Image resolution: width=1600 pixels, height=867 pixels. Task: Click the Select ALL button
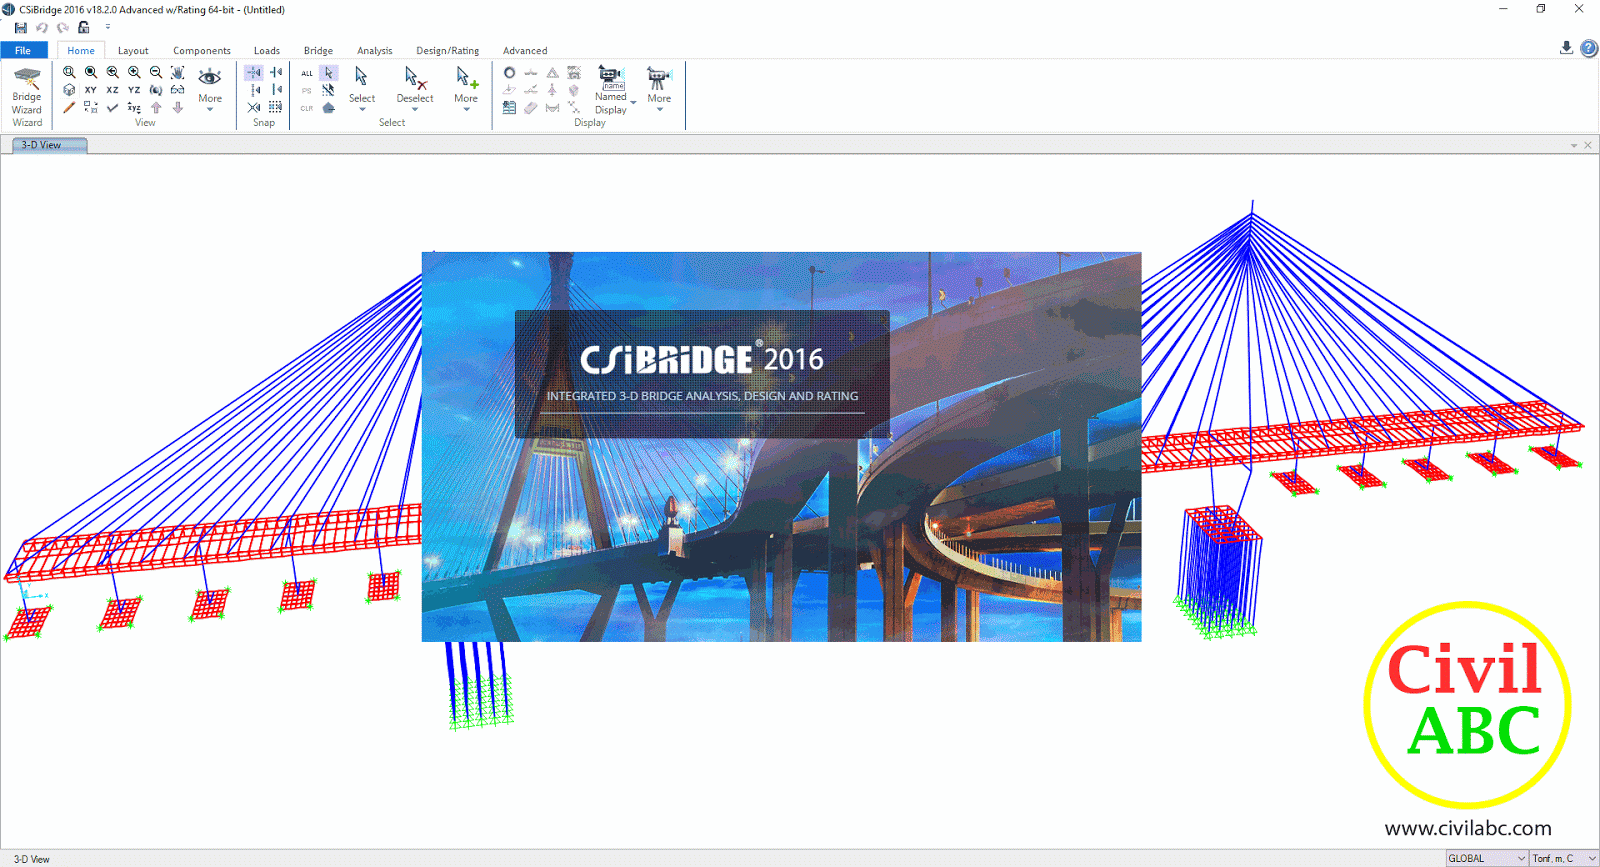click(307, 73)
